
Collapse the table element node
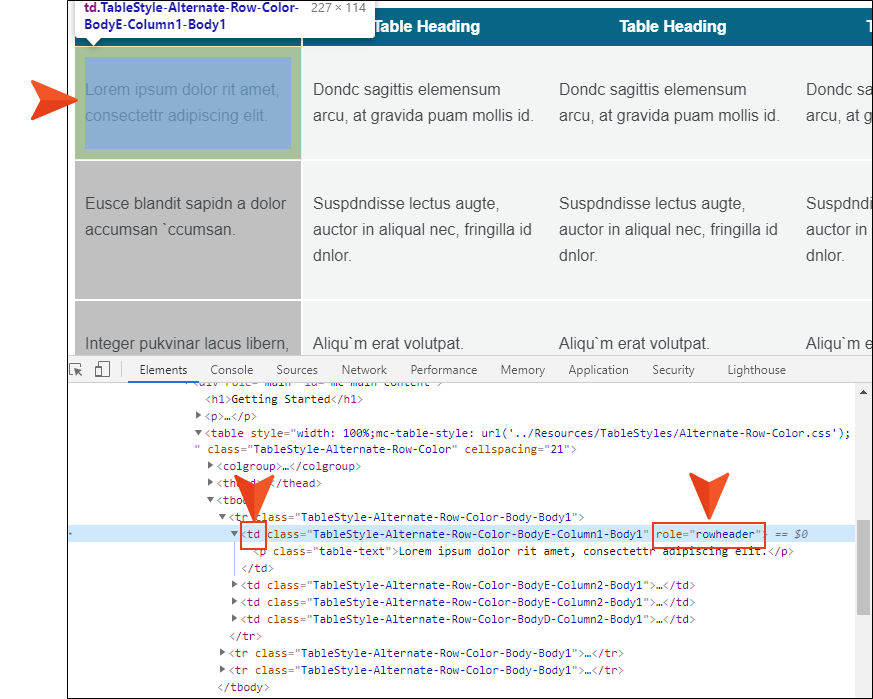(x=199, y=433)
